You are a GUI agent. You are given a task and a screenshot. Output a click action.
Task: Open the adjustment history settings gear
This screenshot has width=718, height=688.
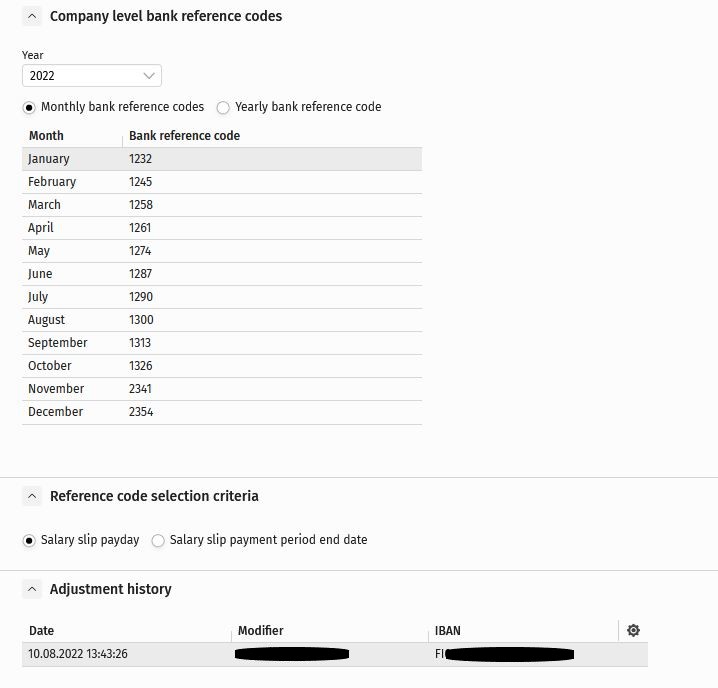tap(633, 630)
